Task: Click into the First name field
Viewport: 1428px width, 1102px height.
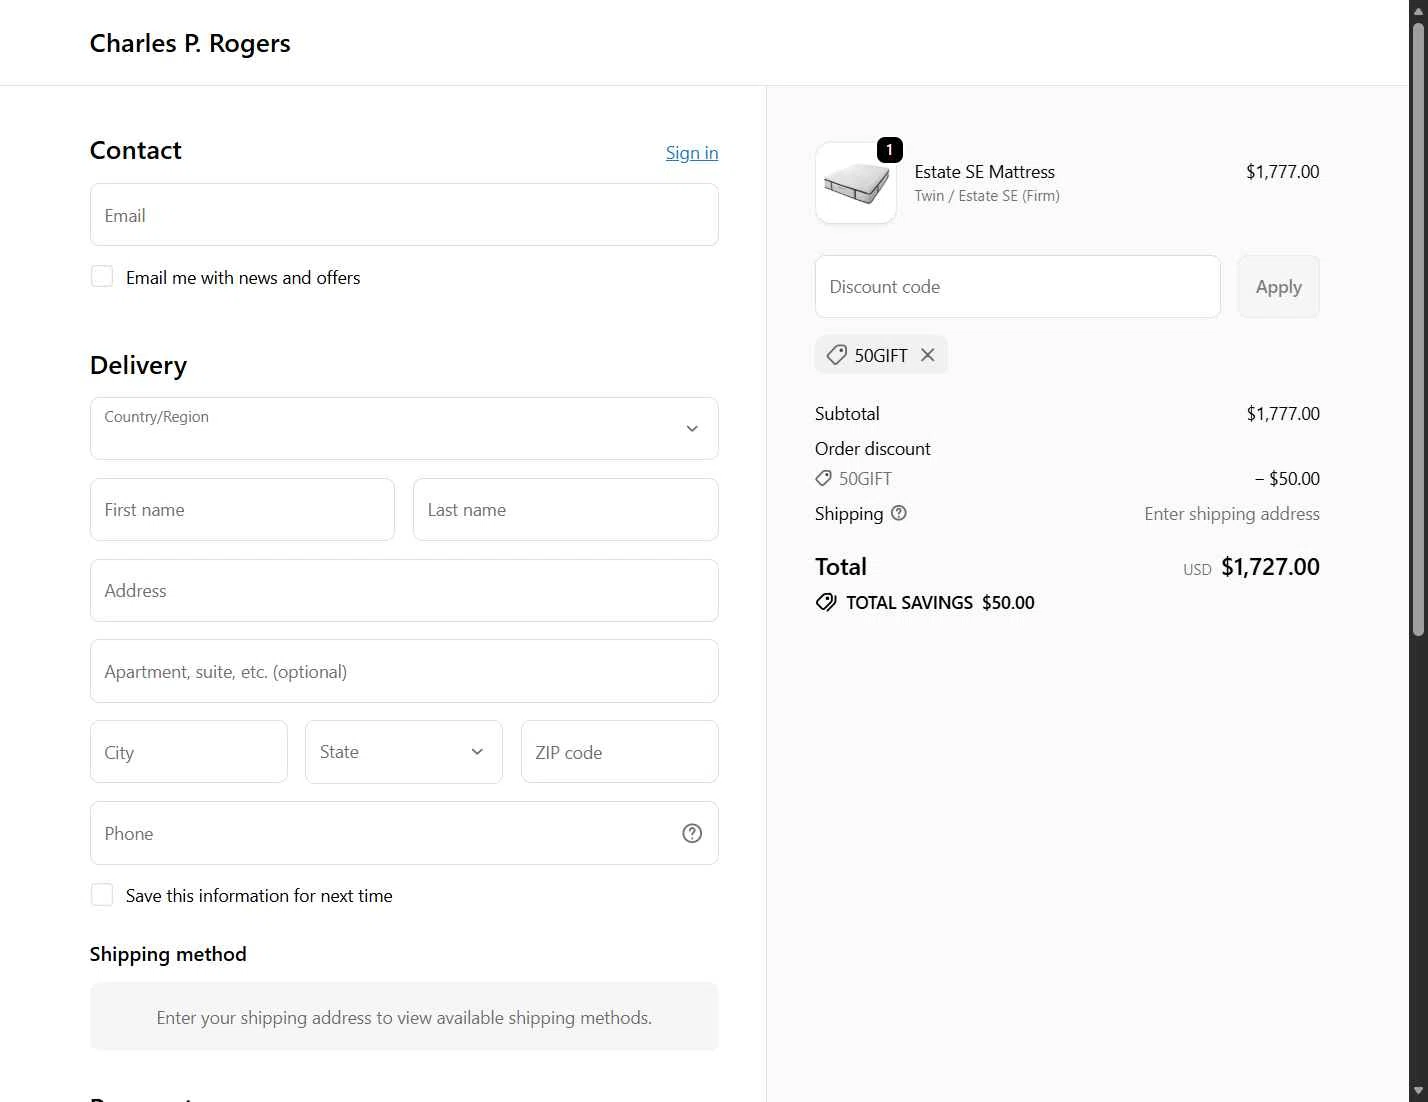Action: [x=242, y=509]
